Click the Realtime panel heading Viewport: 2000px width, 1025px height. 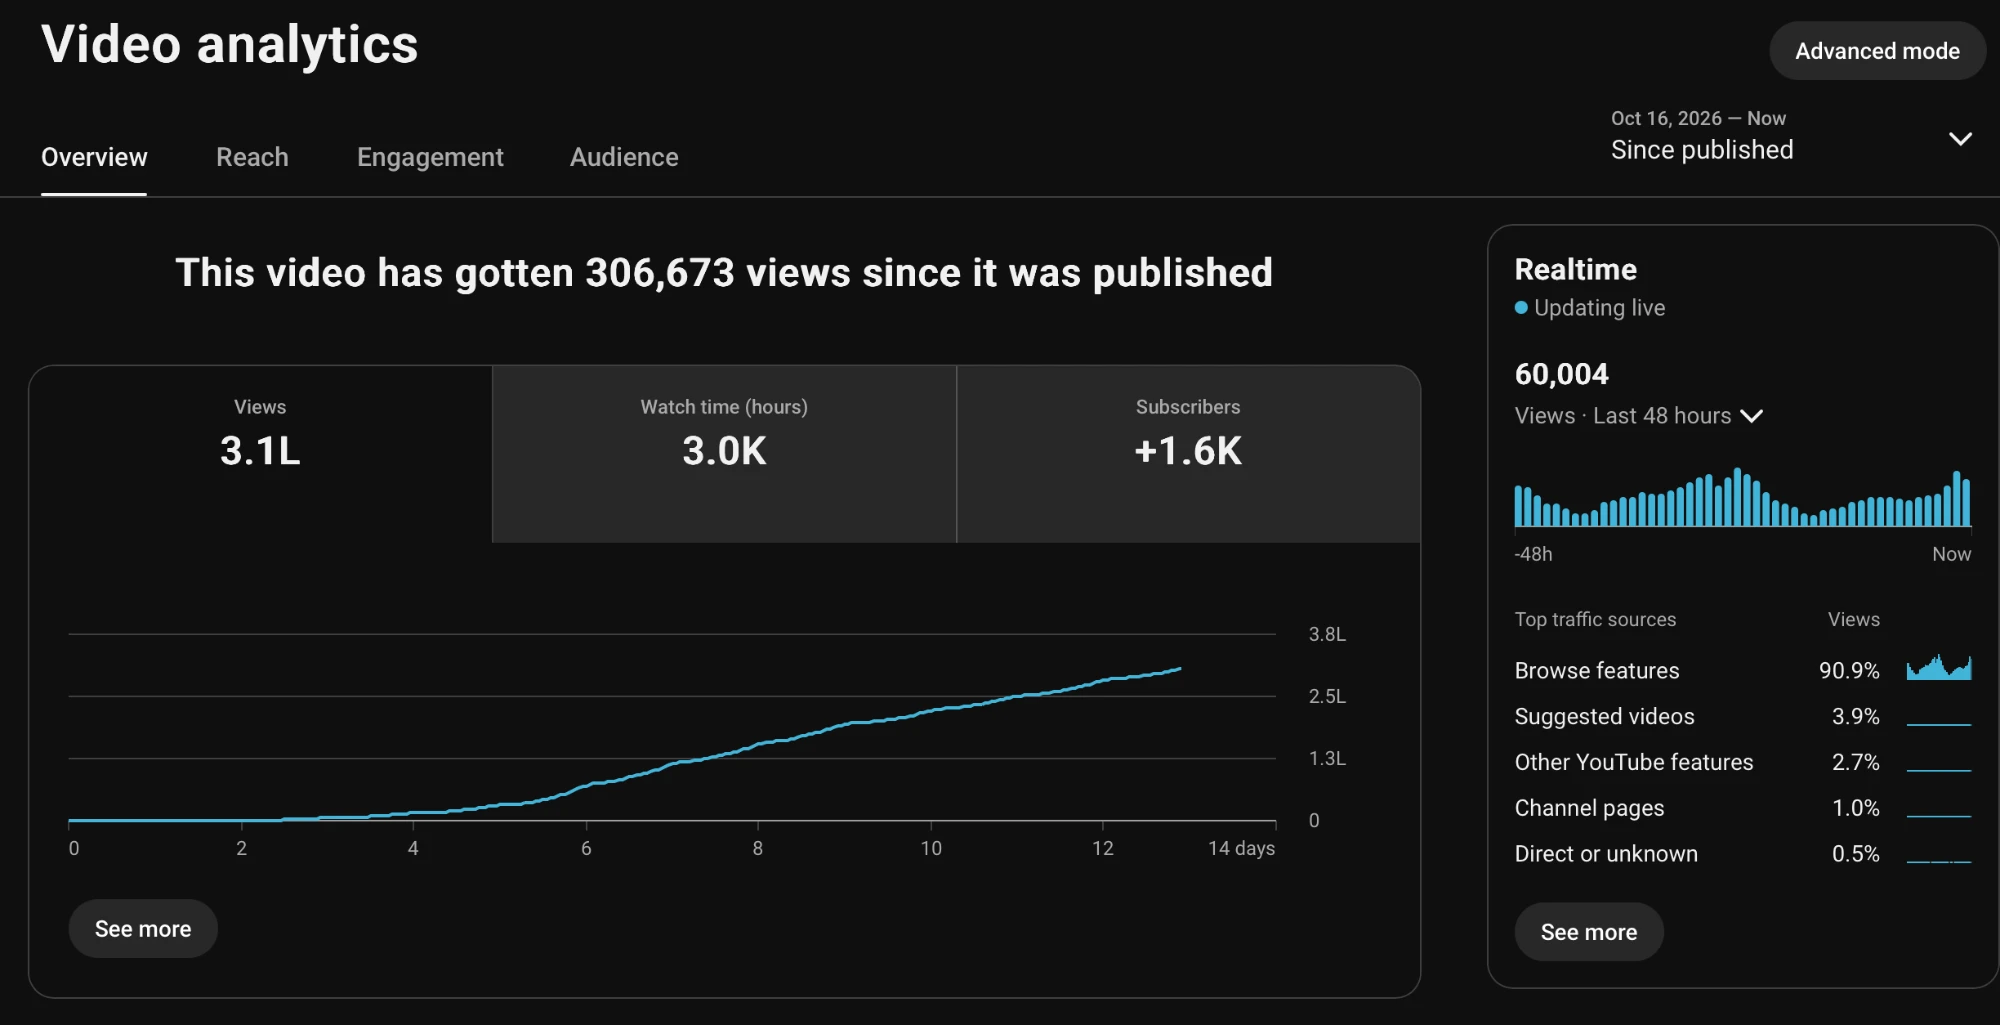pos(1575,269)
